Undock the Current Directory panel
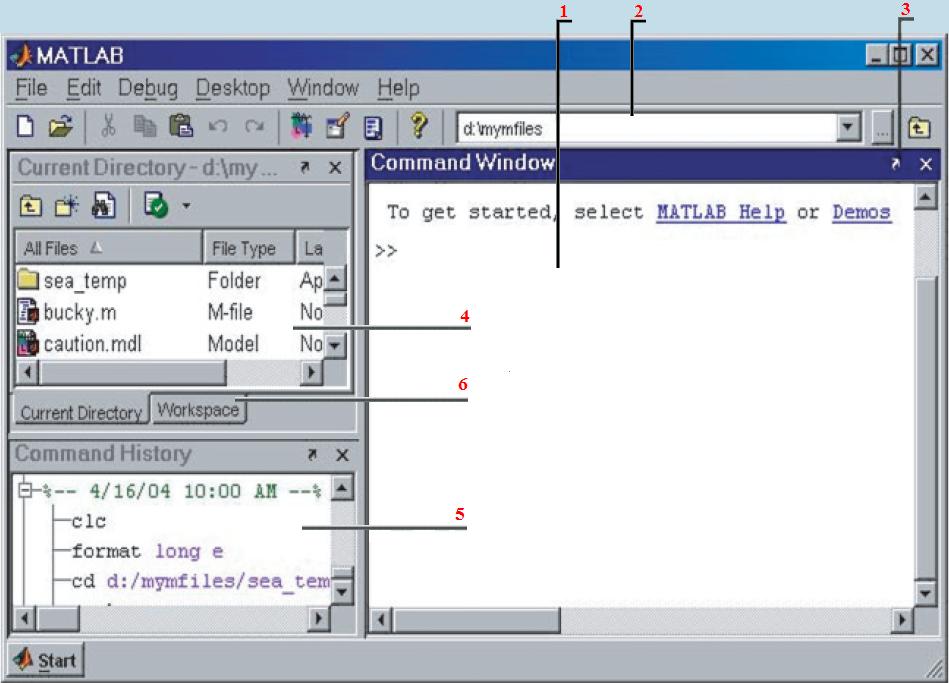This screenshot has height=683, width=949. point(304,168)
